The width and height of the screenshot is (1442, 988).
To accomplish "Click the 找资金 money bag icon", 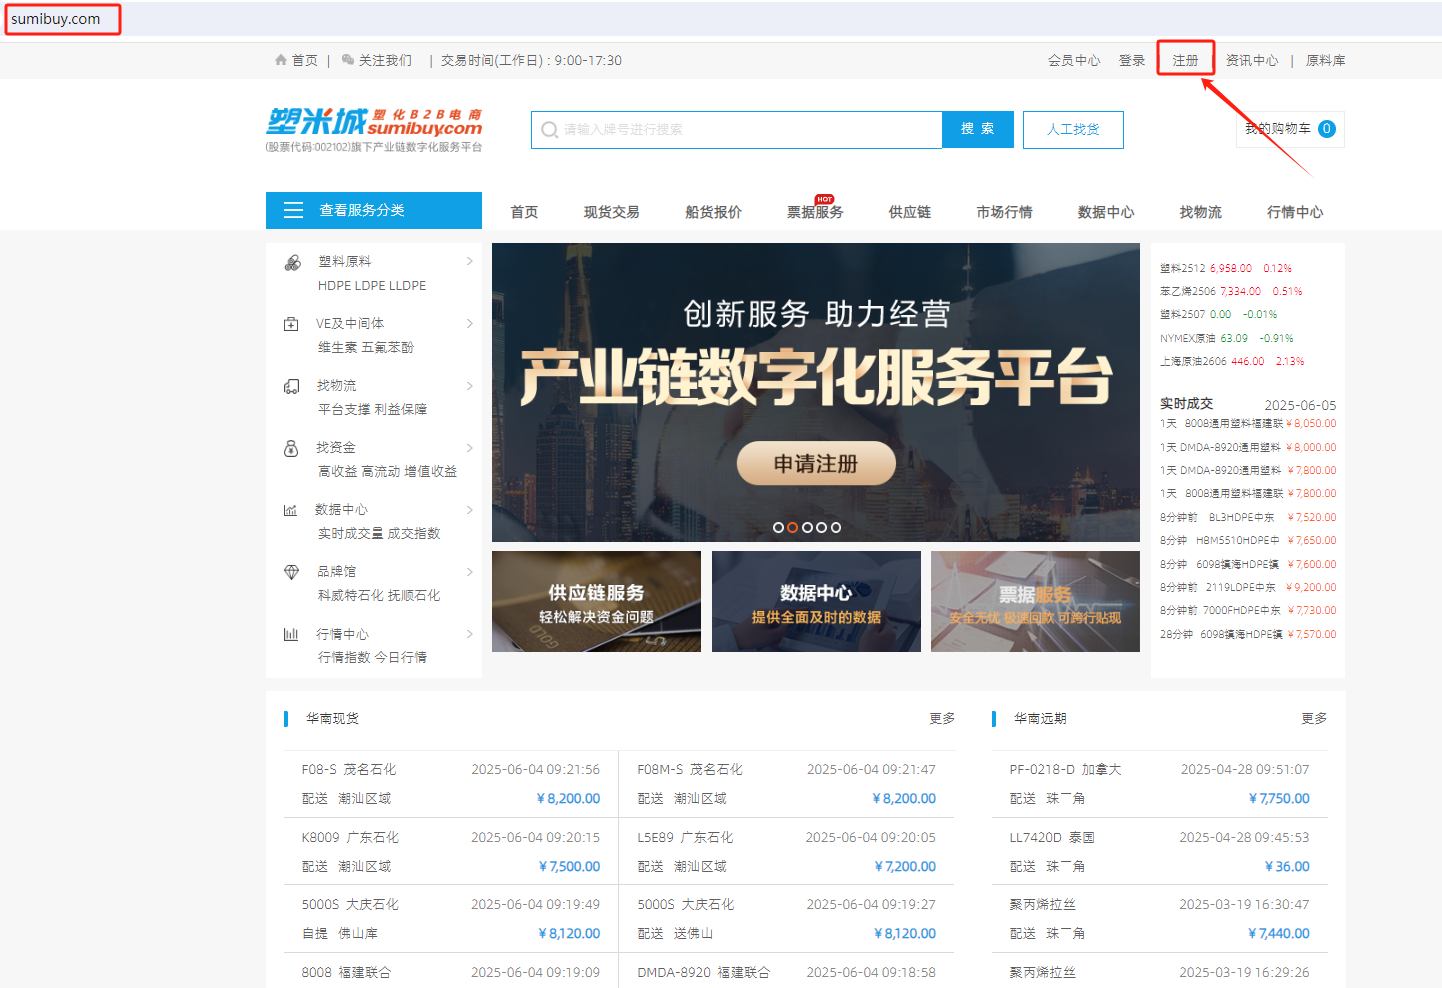I will [x=291, y=448].
